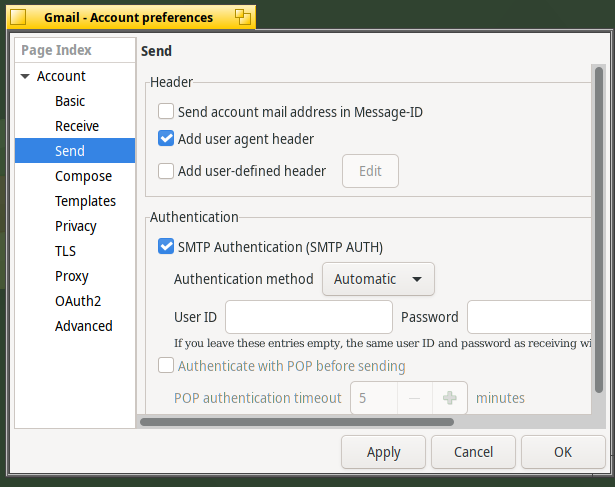Image resolution: width=615 pixels, height=487 pixels.
Task: Click the POP authentication timeout value field
Action: pos(374,398)
